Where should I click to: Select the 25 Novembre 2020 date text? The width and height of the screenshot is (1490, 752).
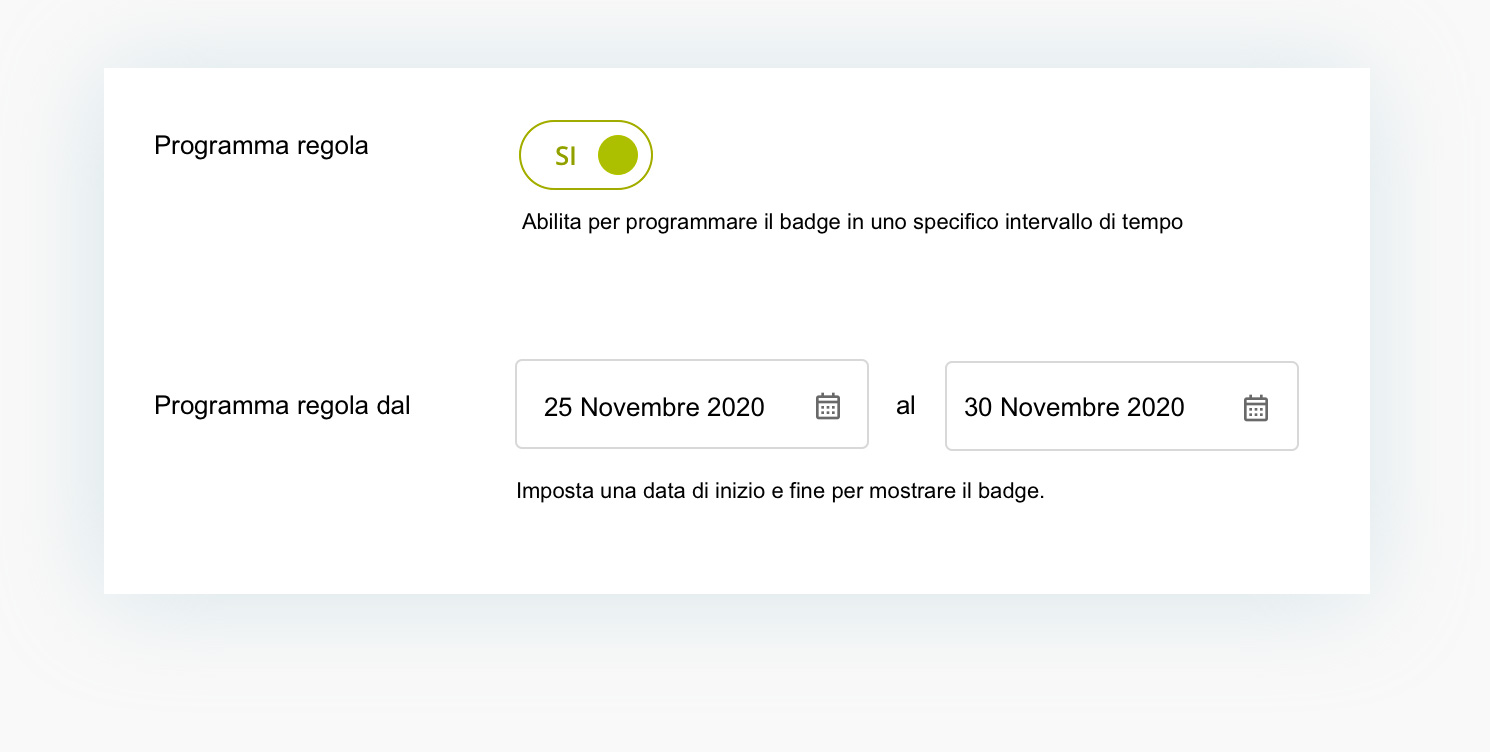tap(654, 407)
